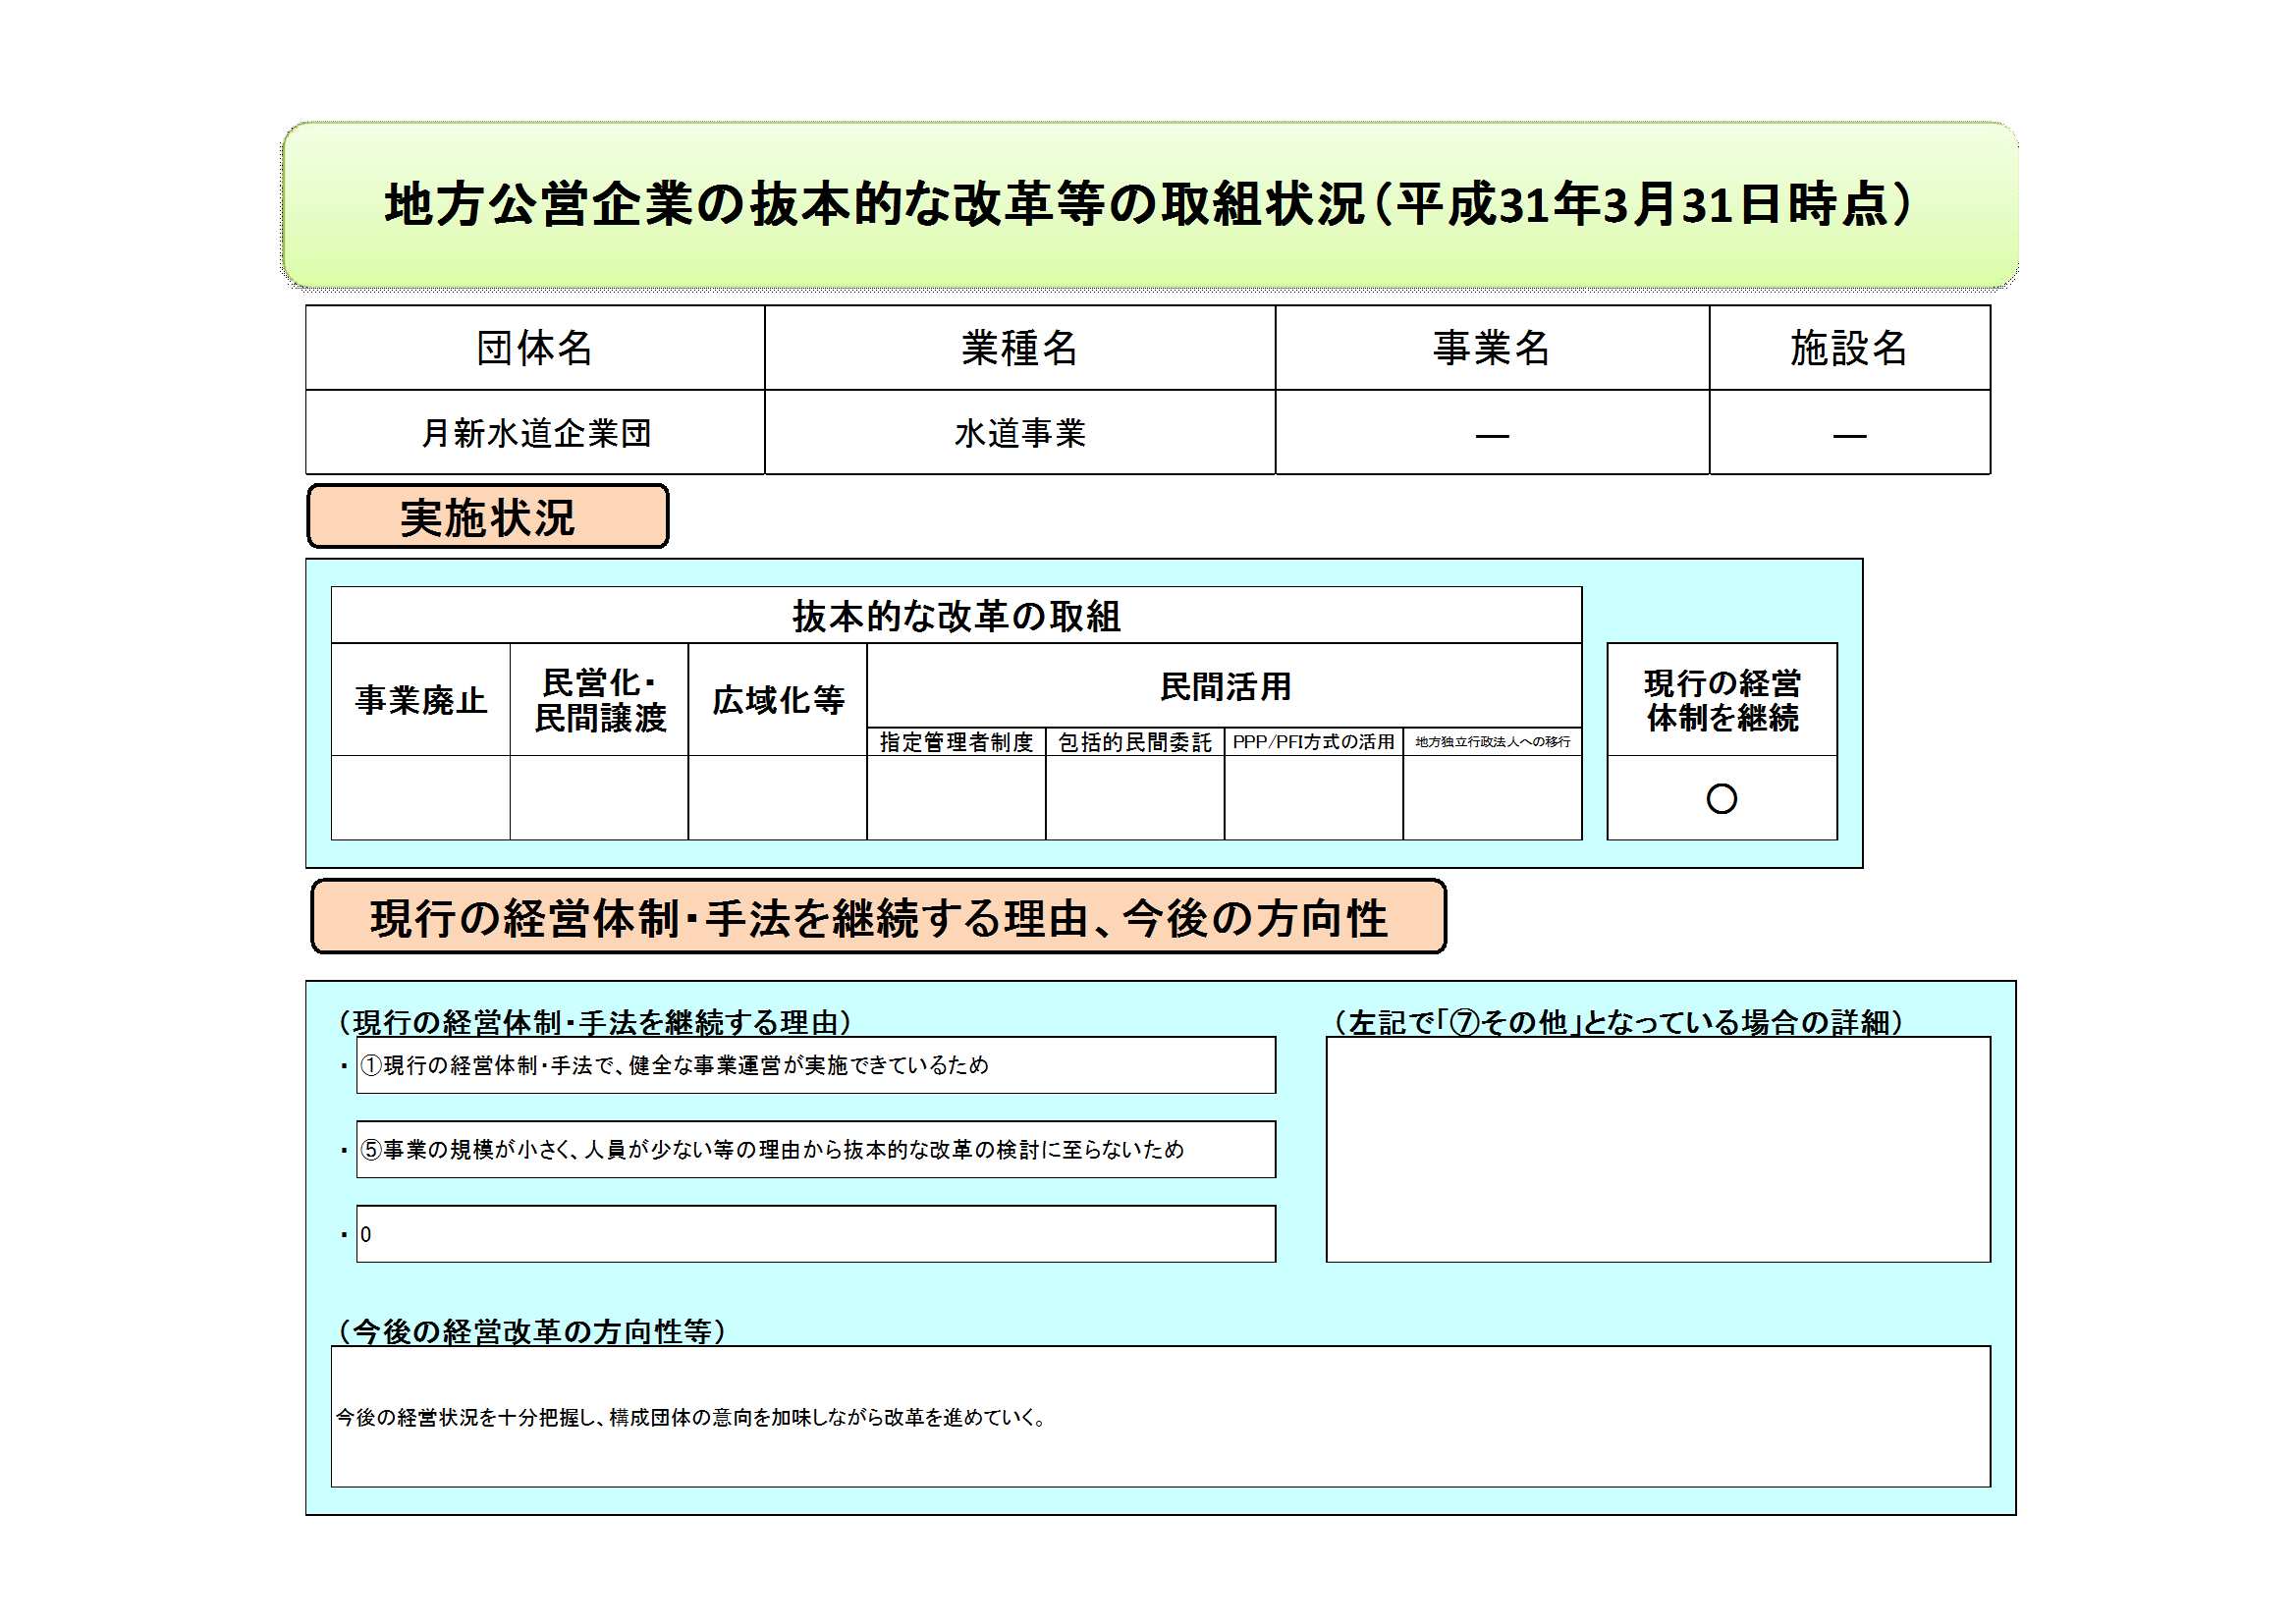Click the empty cell under 包括的民間委託

click(x=1135, y=797)
